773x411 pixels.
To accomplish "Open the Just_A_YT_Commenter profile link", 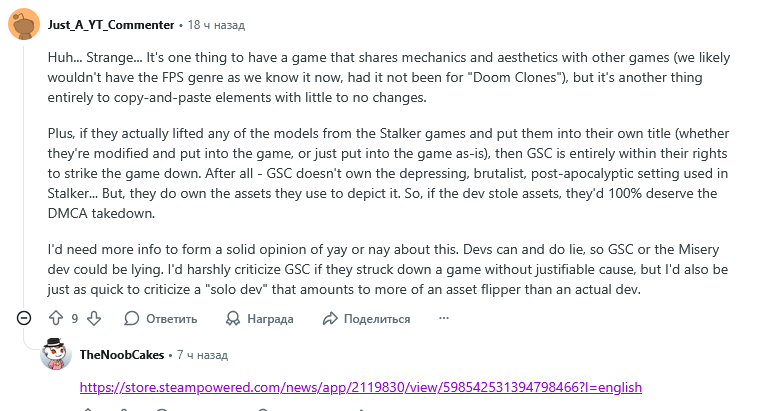I will [x=110, y=24].
